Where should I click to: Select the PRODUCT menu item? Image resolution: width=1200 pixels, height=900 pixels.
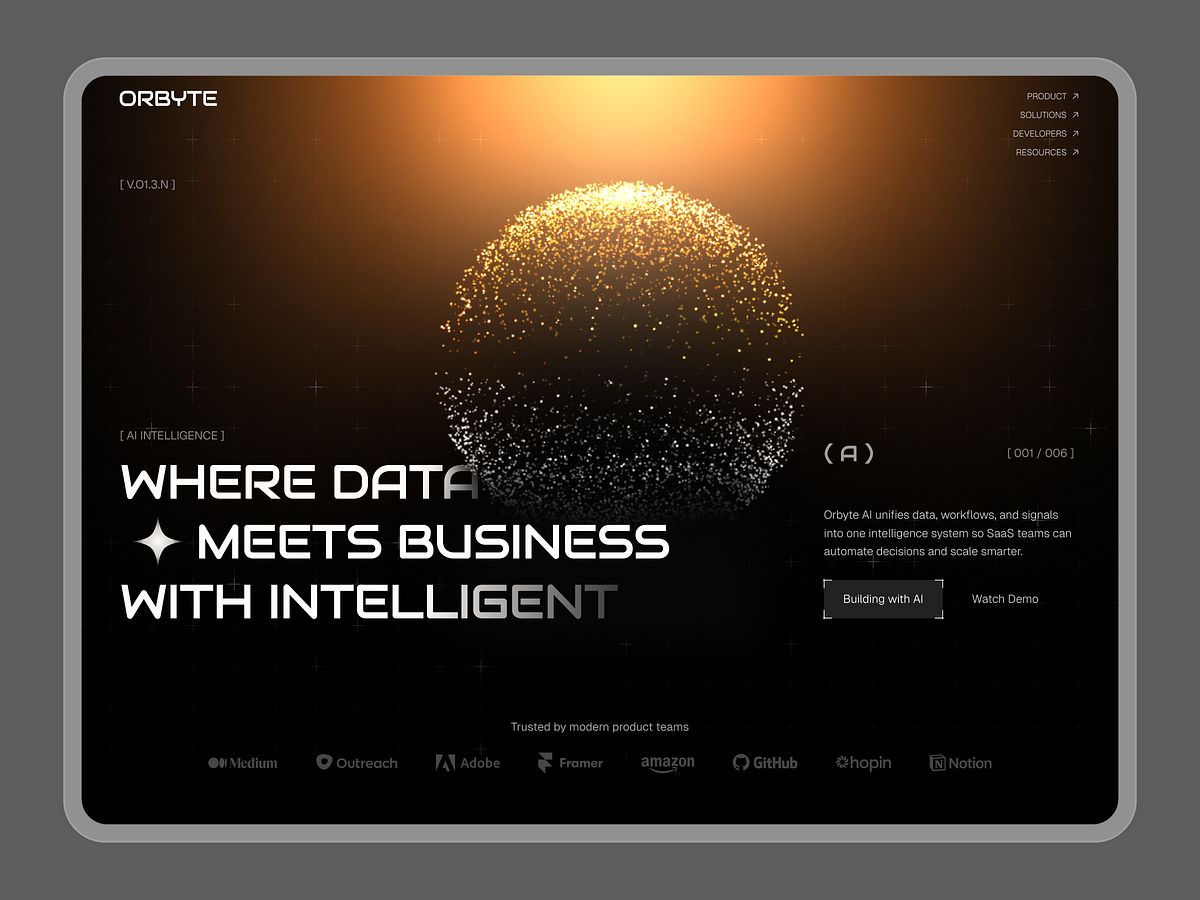[x=1046, y=96]
